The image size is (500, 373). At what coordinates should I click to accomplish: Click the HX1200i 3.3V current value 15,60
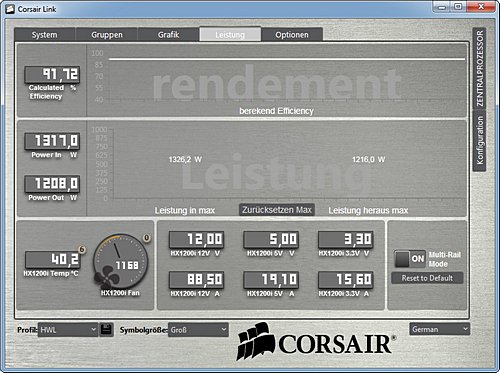point(346,280)
